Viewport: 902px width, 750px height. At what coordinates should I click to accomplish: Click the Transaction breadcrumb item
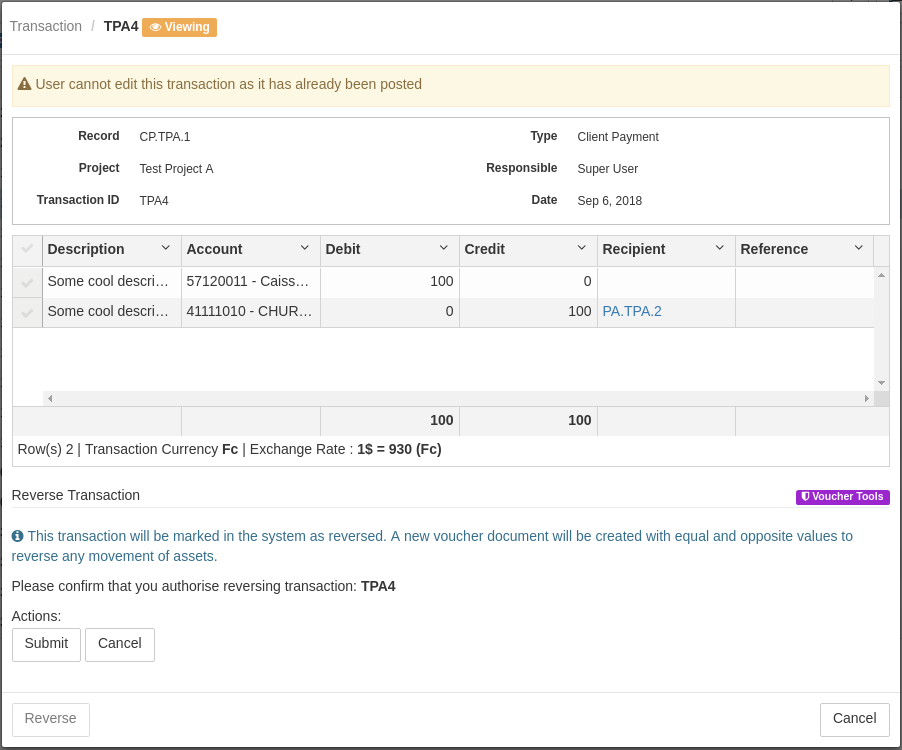tap(46, 26)
